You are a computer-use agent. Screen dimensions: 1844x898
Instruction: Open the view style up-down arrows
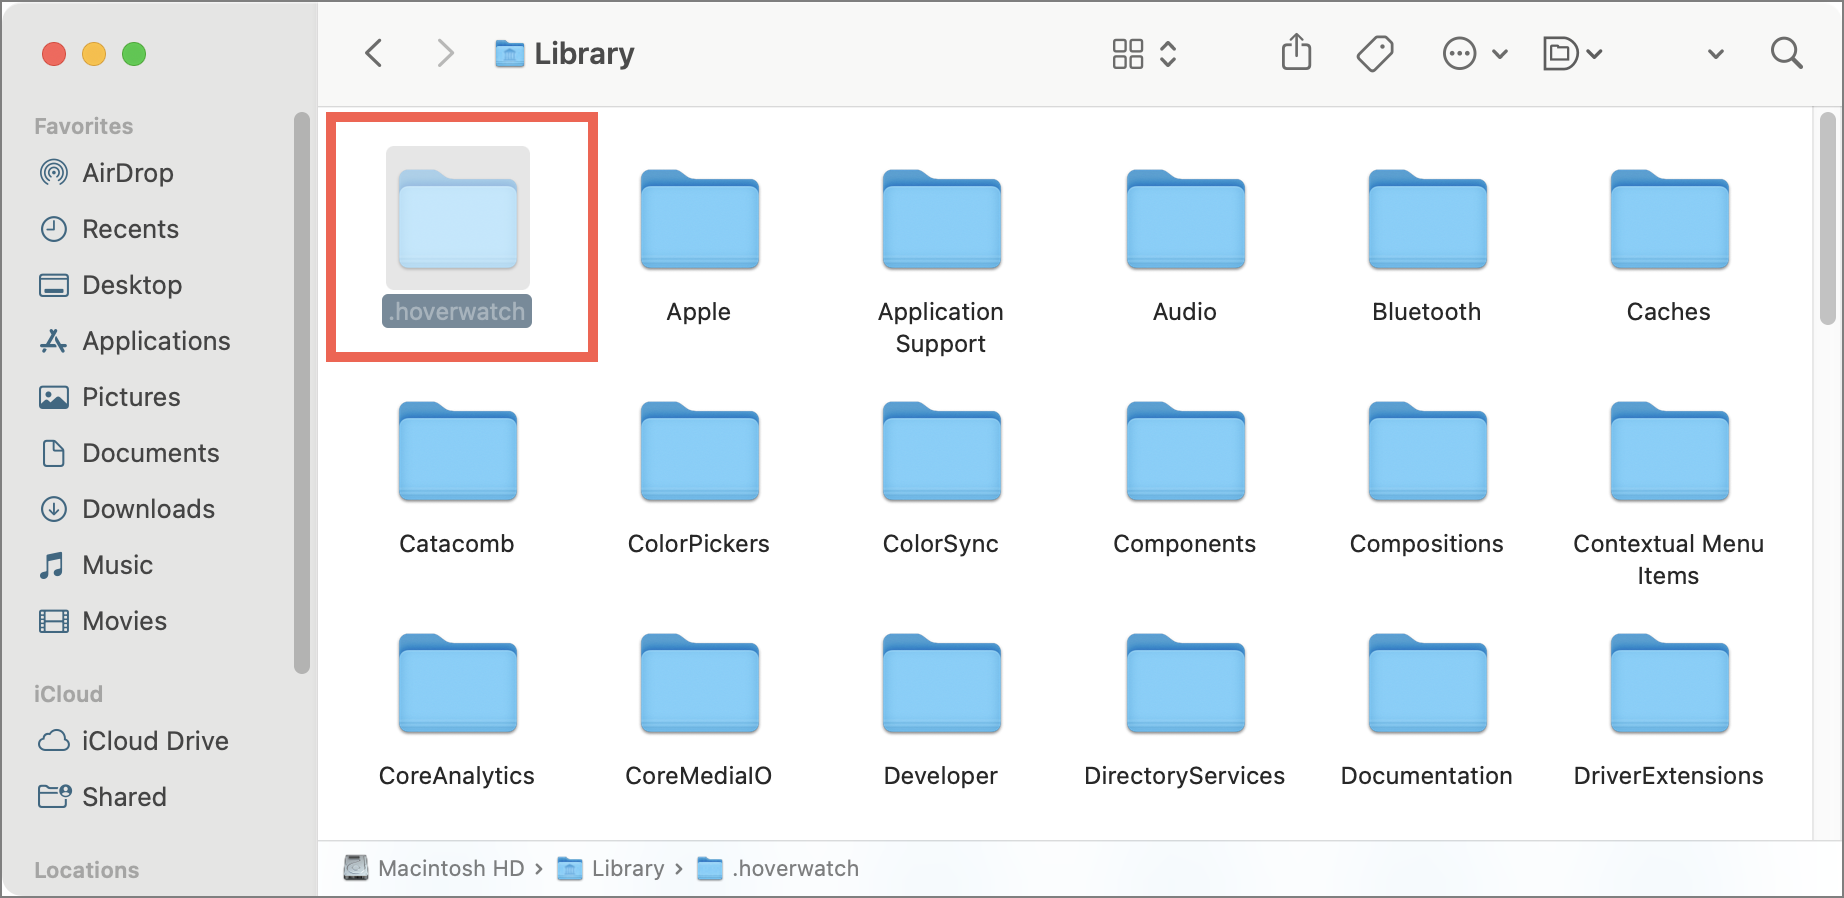point(1168,54)
